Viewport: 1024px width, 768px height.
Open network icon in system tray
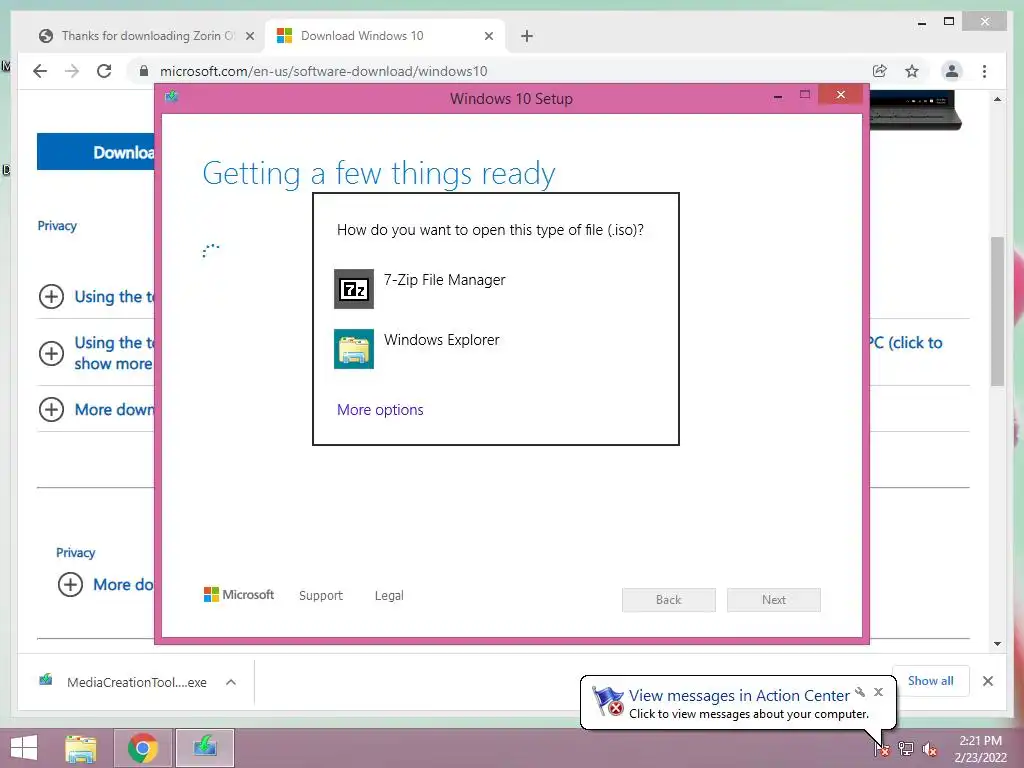(x=905, y=748)
